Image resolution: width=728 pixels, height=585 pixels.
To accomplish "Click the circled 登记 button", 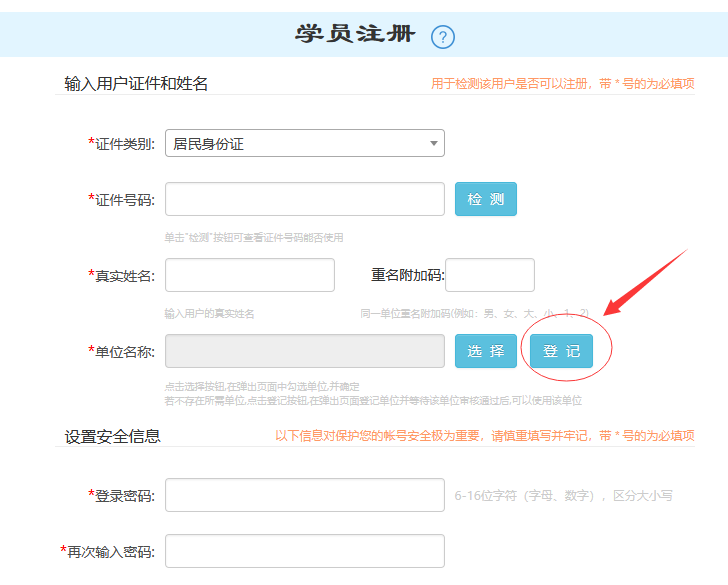I will point(561,351).
